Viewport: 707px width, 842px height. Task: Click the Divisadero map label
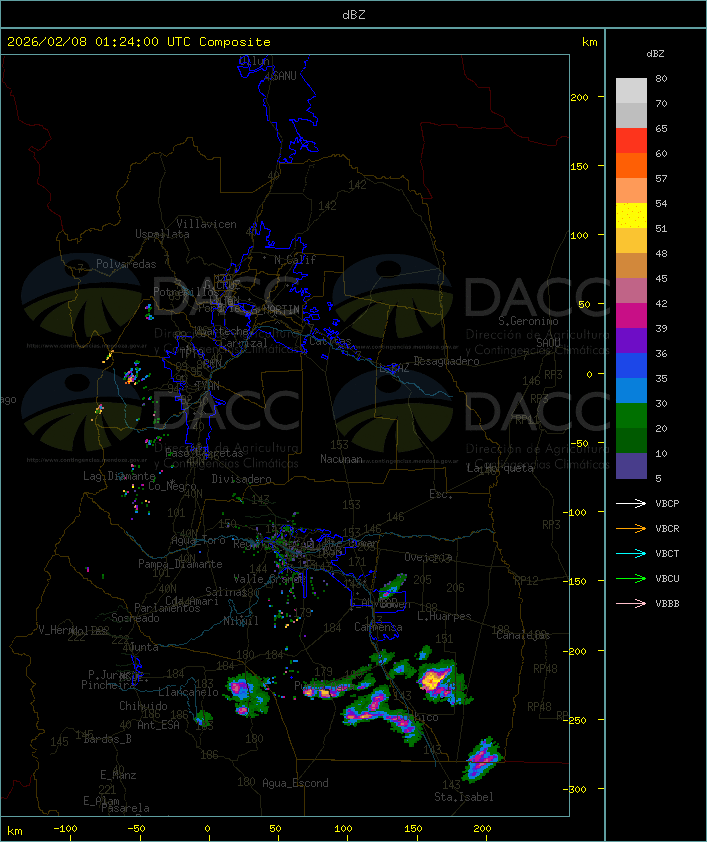point(242,478)
